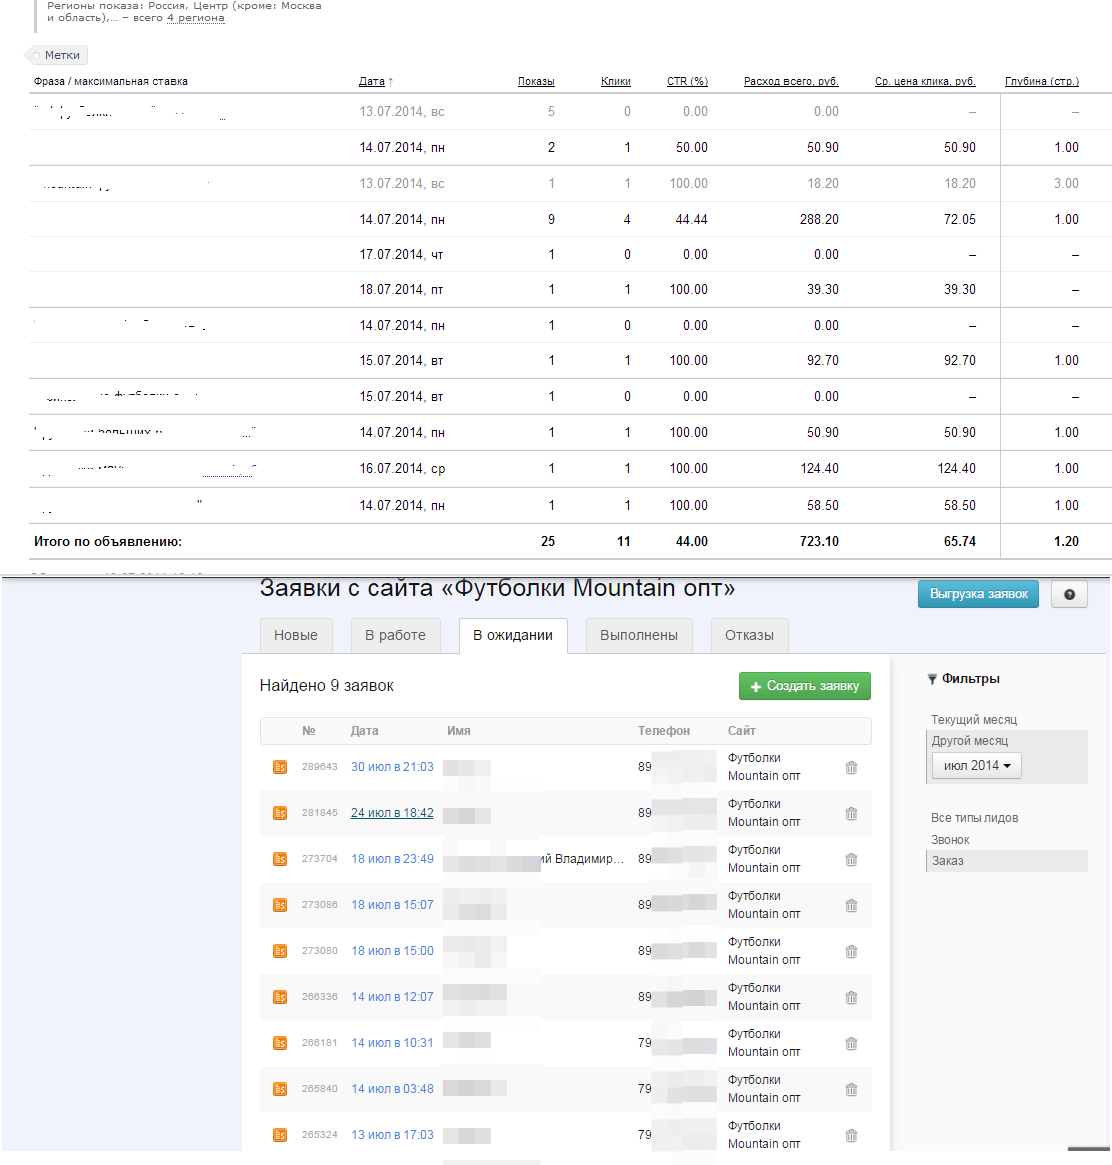Delete request 266181 with trash icon
This screenshot has height=1165, width=1112.
coord(851,1044)
